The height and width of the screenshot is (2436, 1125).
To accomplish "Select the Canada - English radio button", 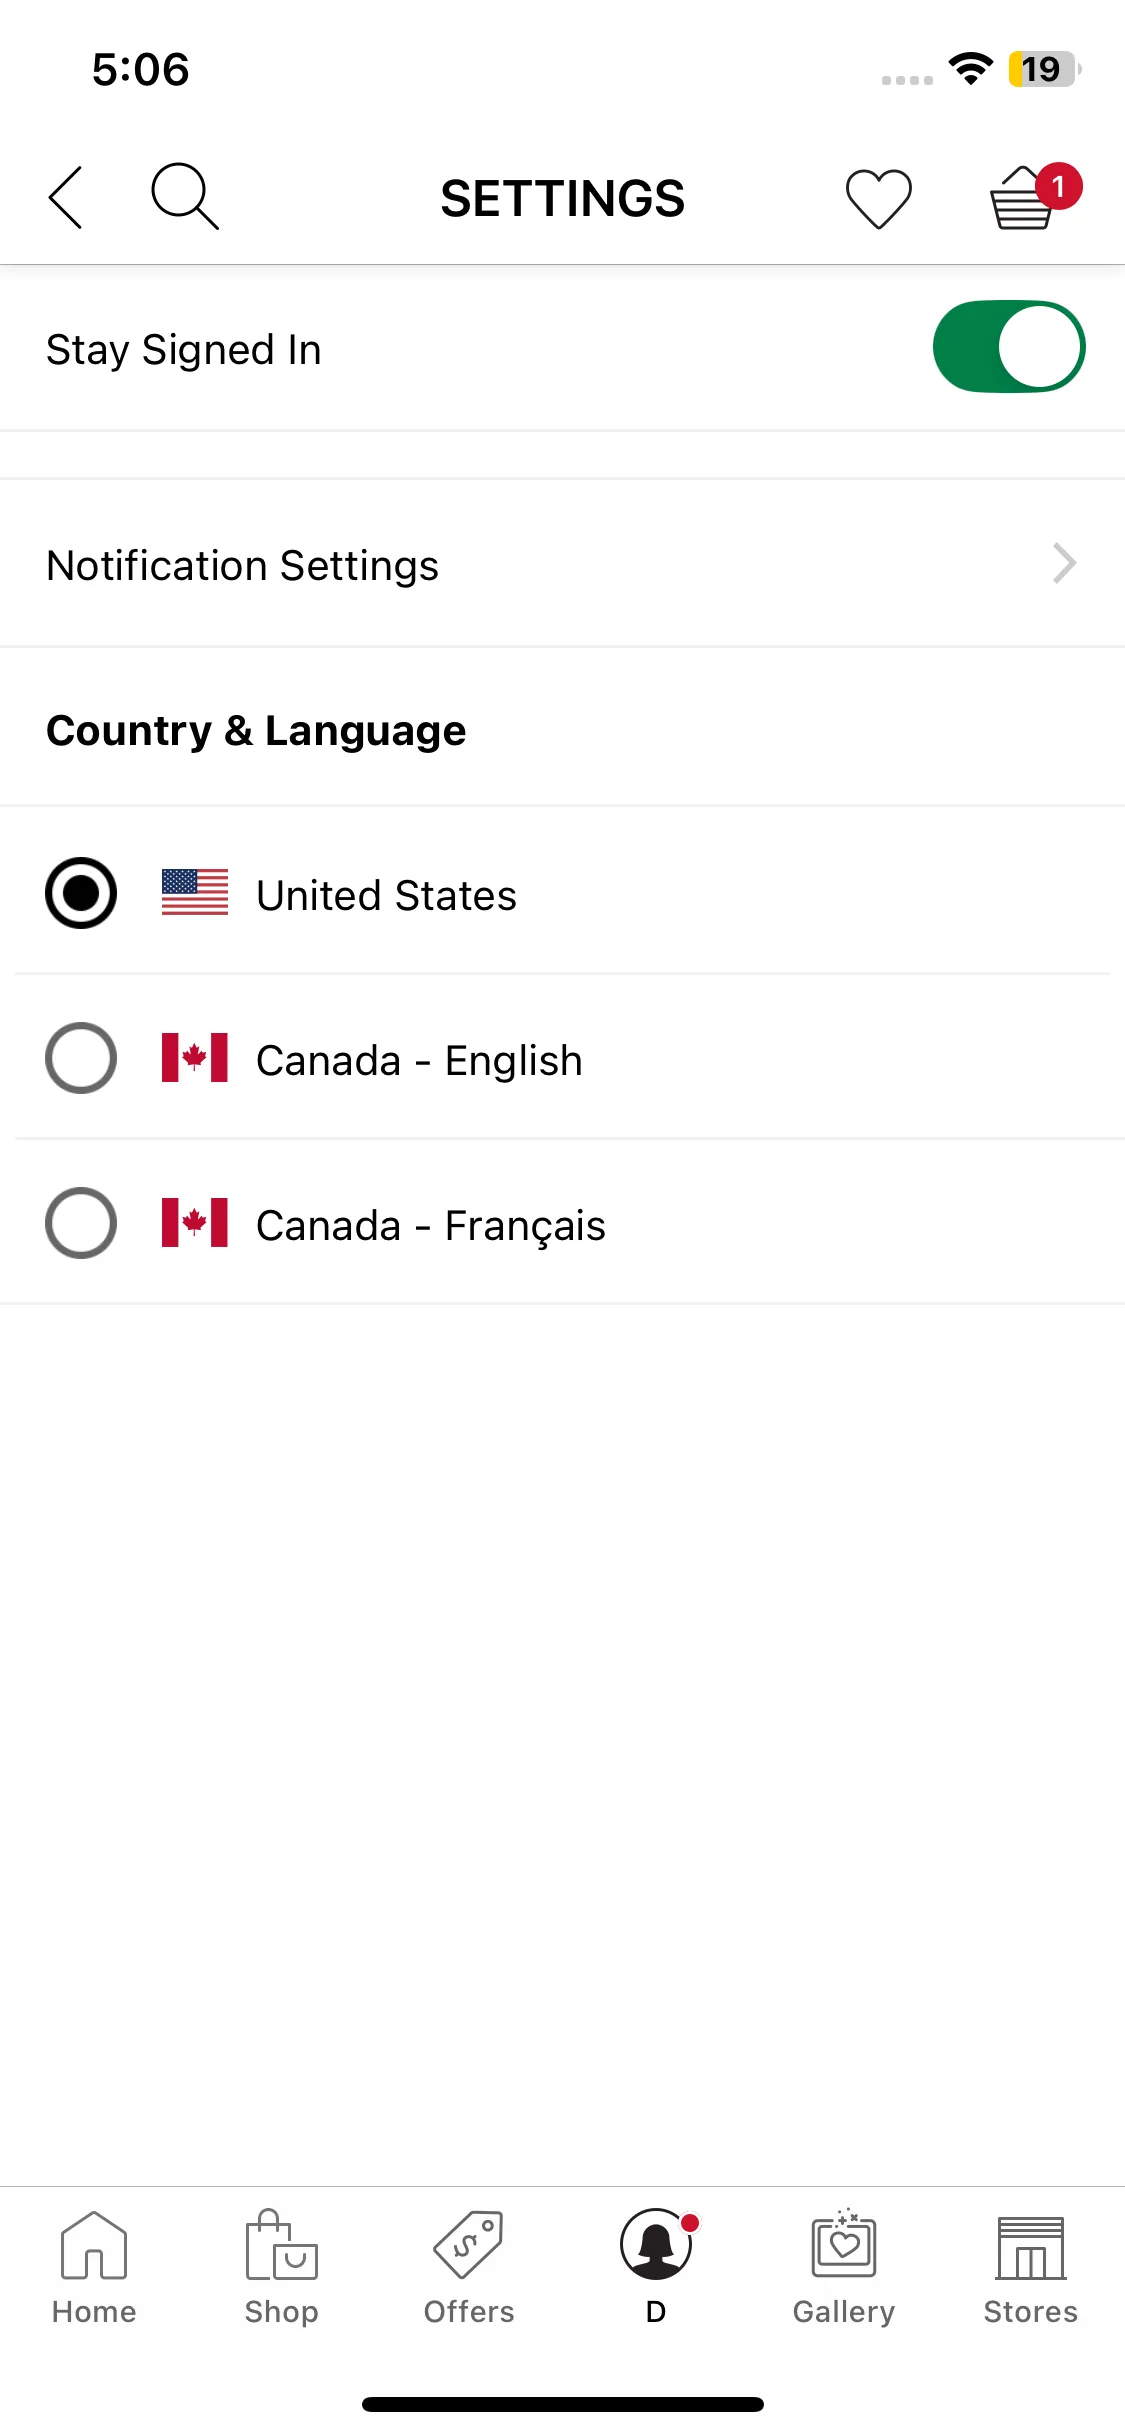I will (x=81, y=1058).
